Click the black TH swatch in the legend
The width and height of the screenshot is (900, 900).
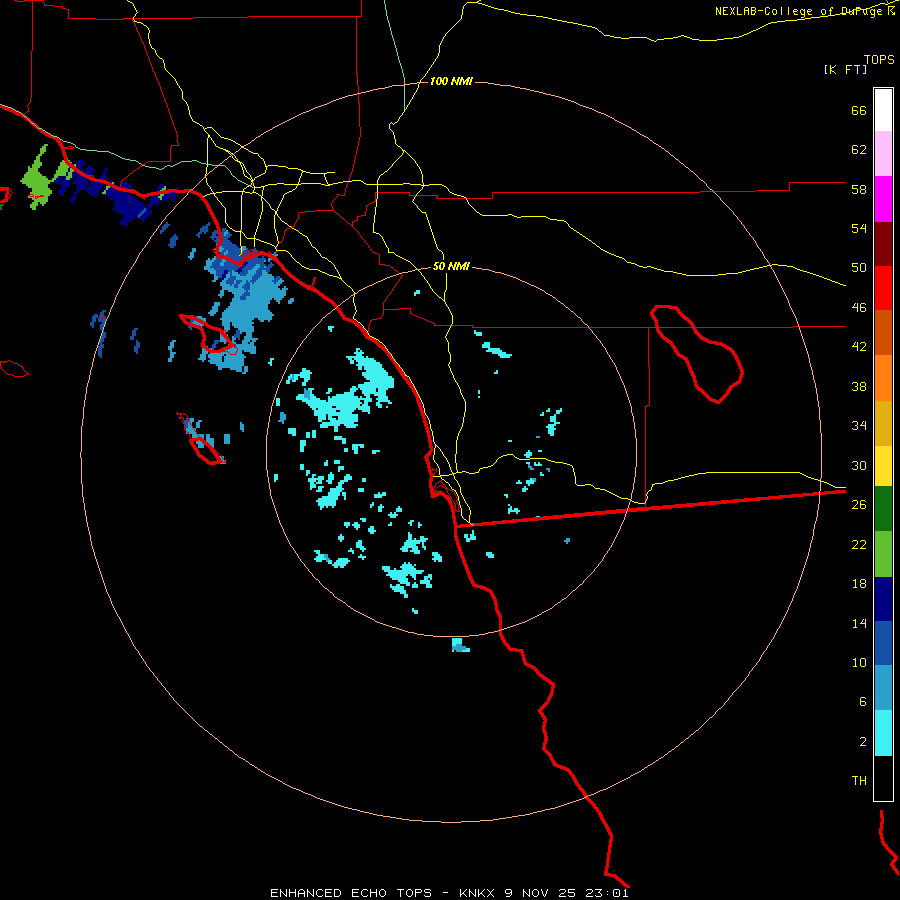tap(883, 778)
